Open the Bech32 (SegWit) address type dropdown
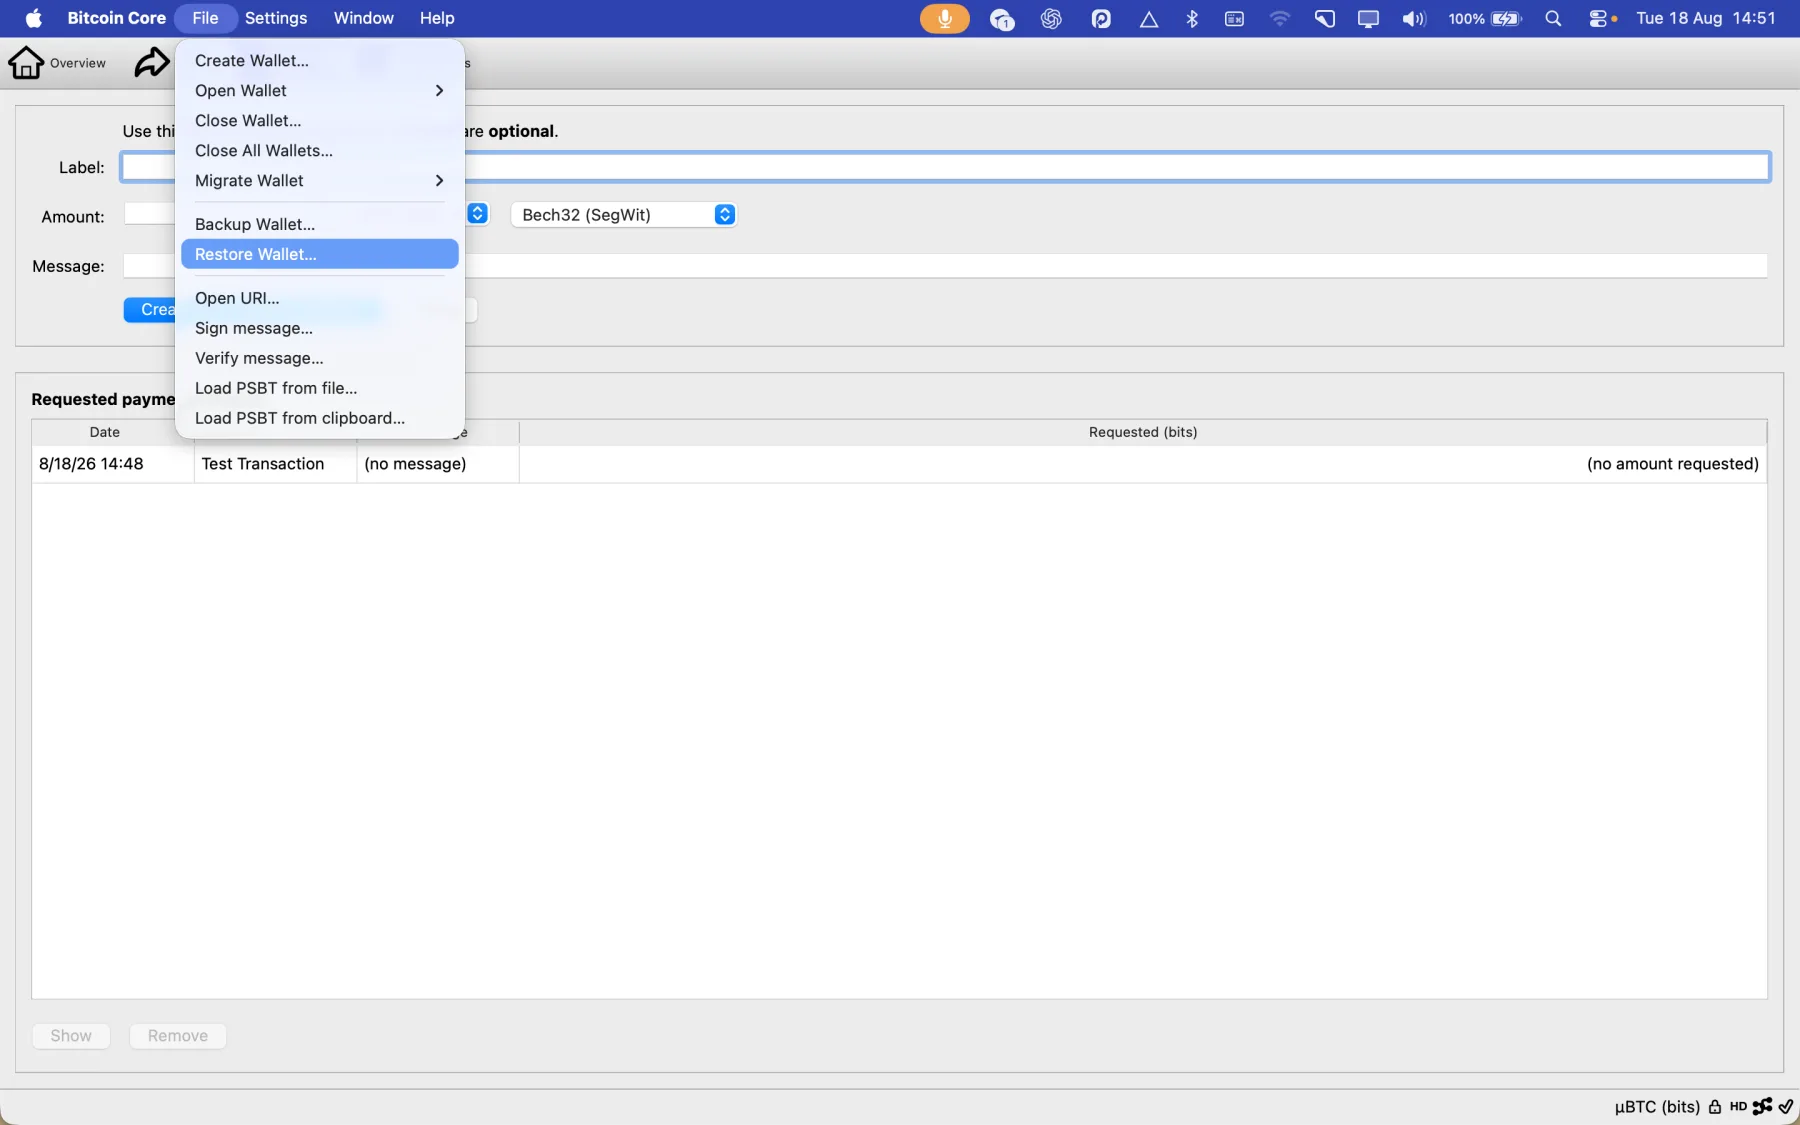 click(624, 215)
